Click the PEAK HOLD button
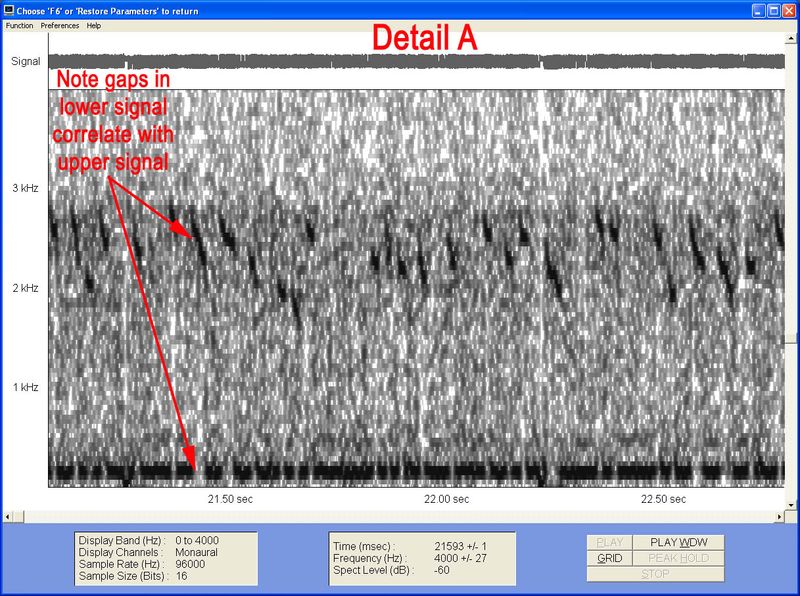This screenshot has height=596, width=800. point(678,558)
